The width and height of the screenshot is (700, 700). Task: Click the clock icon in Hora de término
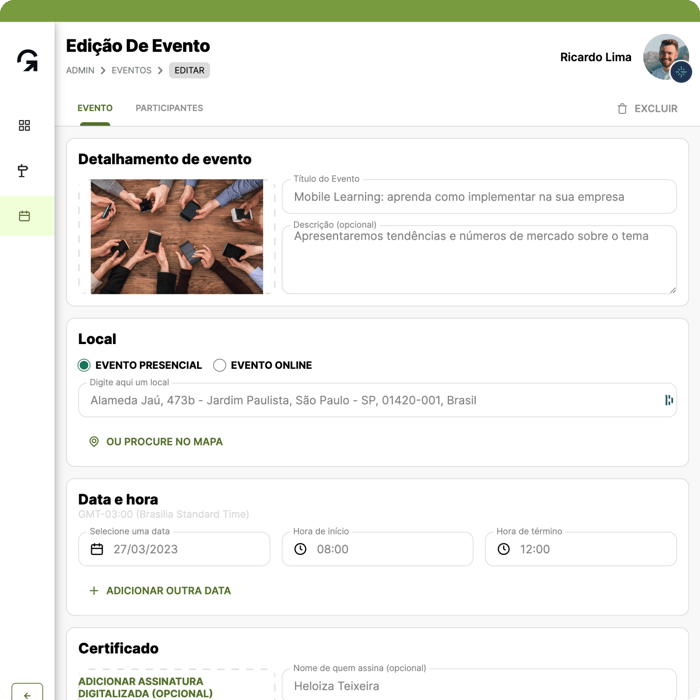(504, 549)
